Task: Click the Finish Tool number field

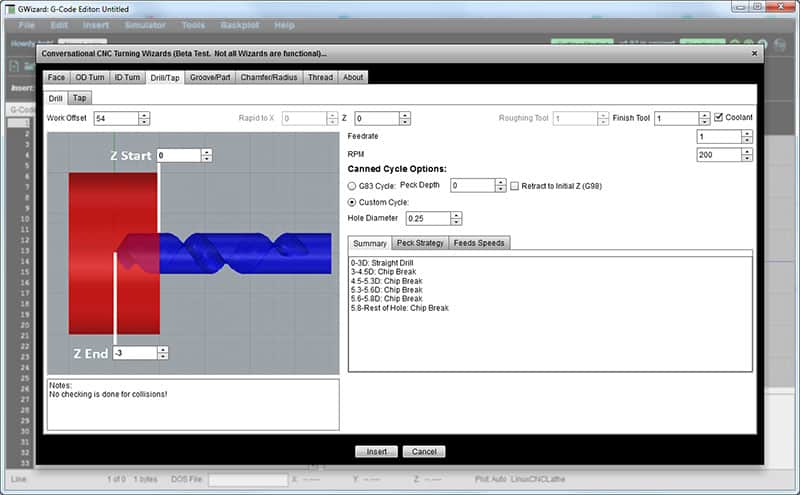Action: coord(677,118)
